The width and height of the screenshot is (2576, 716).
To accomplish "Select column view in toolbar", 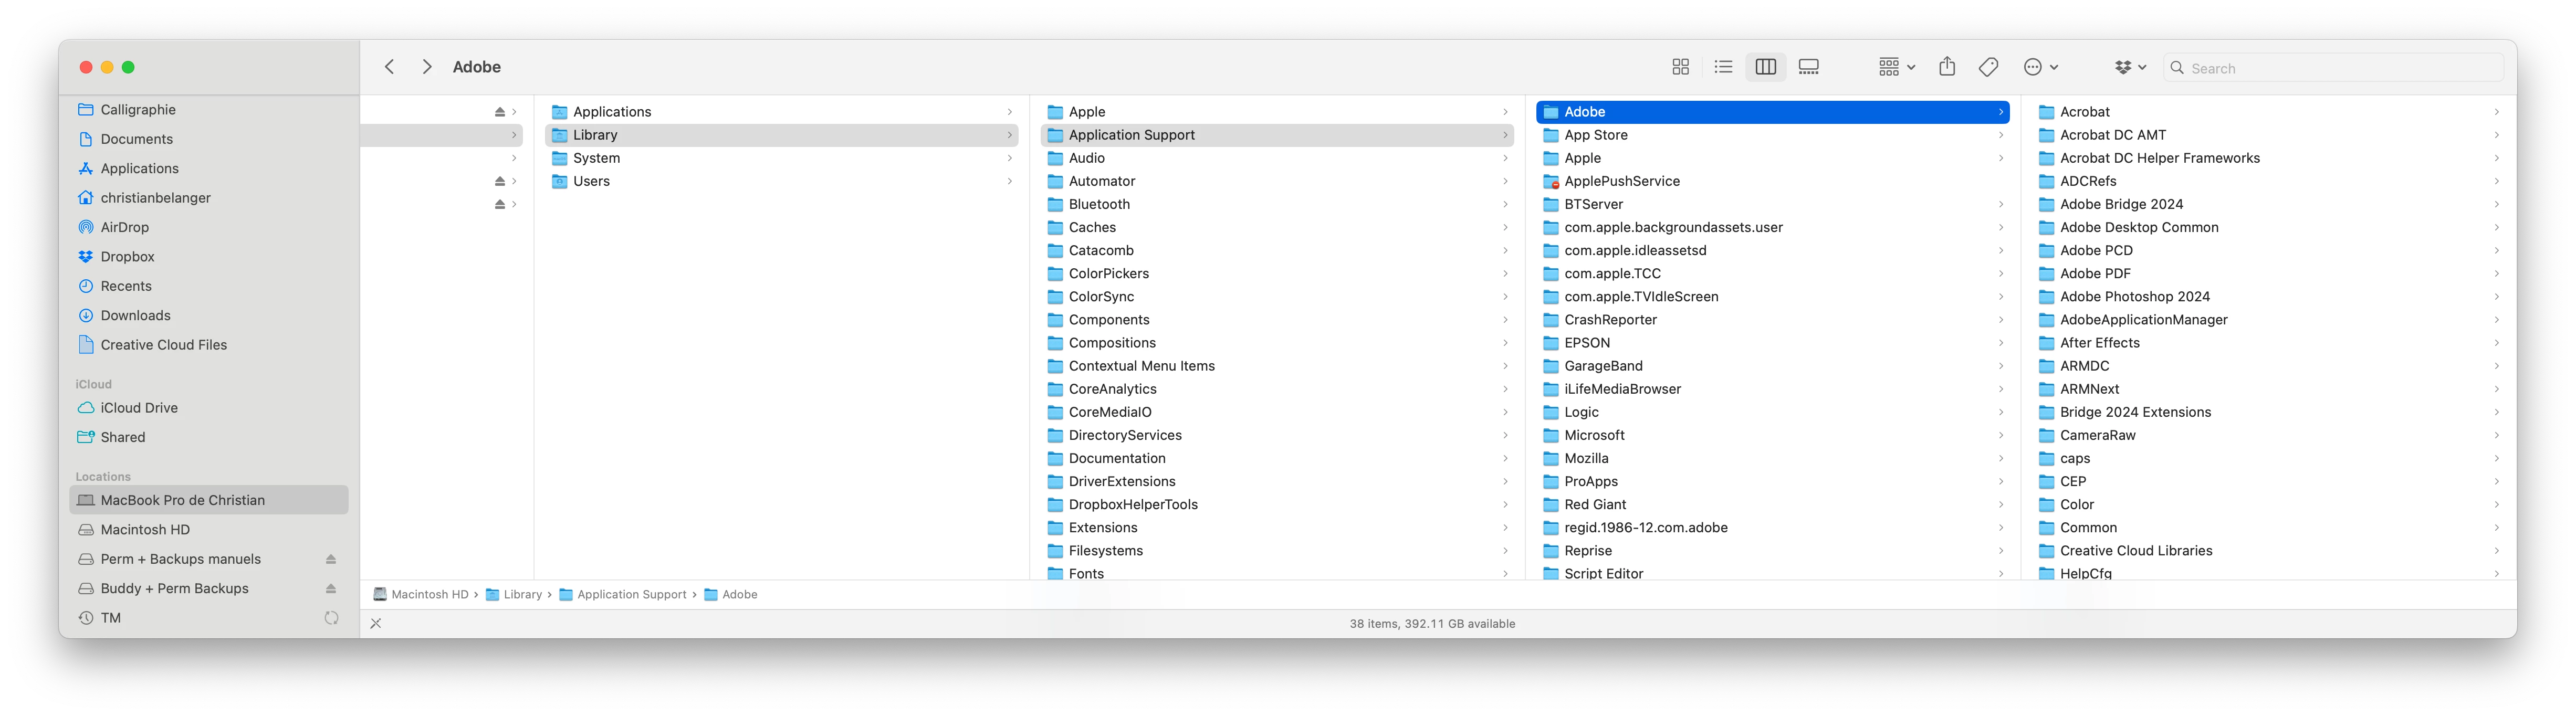I will (x=1766, y=67).
